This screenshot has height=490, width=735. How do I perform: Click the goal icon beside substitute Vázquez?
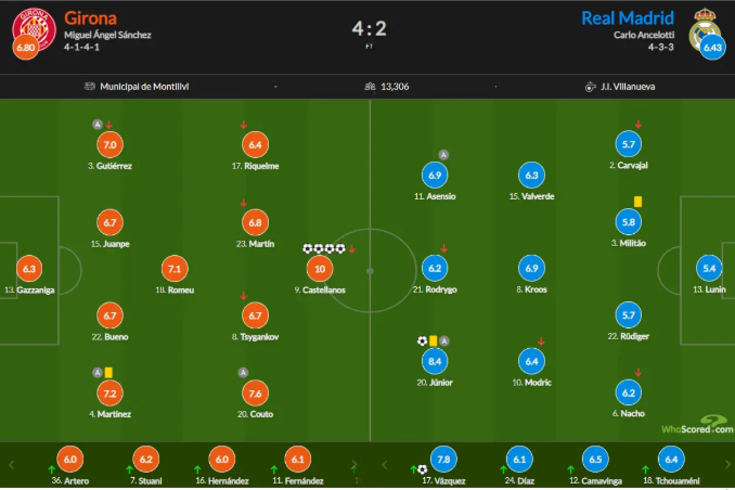point(422,469)
